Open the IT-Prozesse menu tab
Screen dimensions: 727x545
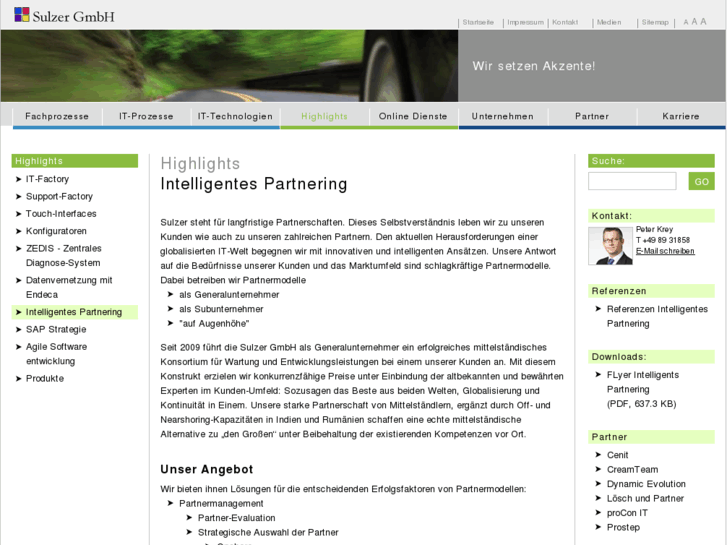(146, 116)
